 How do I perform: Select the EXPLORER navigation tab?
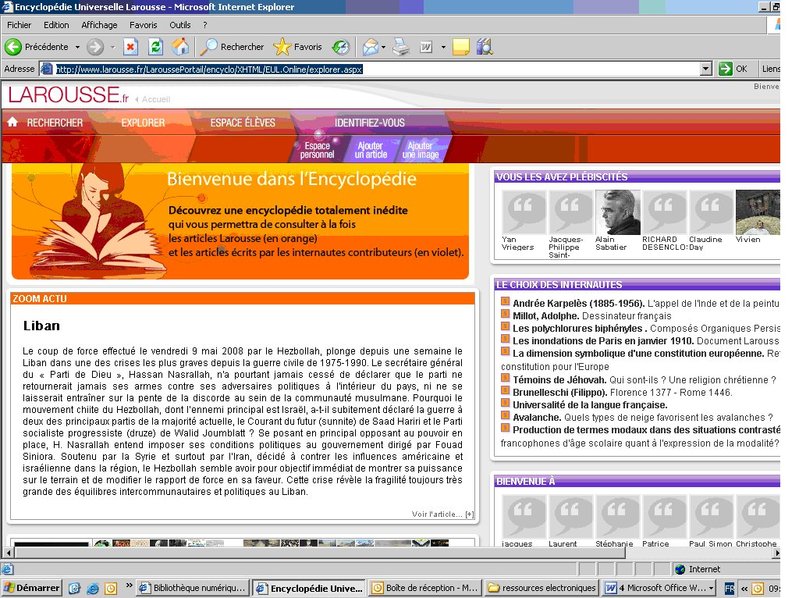(x=143, y=123)
